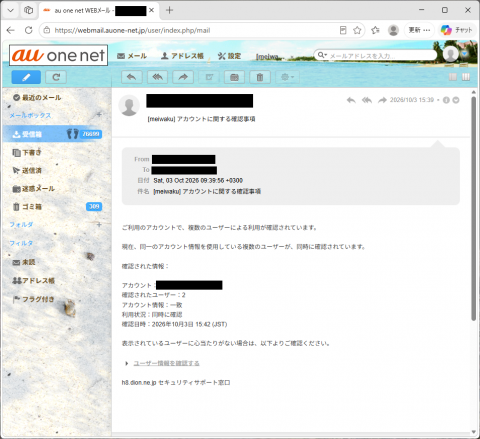Bookmark the page with the star icon
The image size is (480, 439).
coord(357,30)
